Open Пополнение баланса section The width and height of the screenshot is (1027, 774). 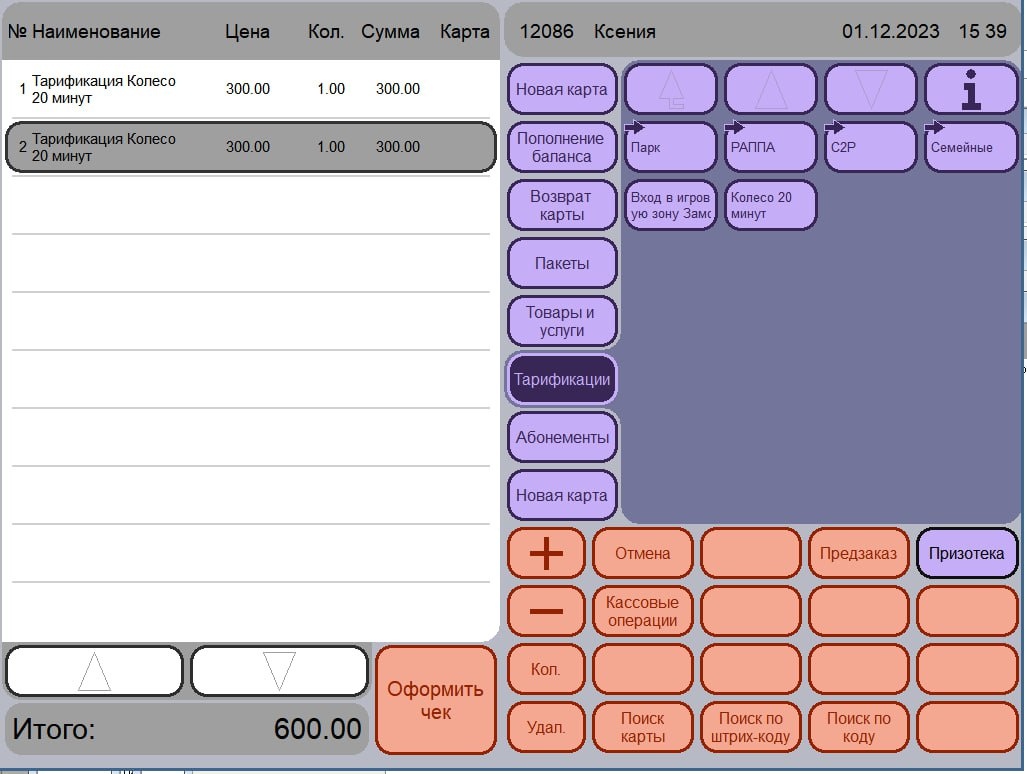click(x=562, y=147)
